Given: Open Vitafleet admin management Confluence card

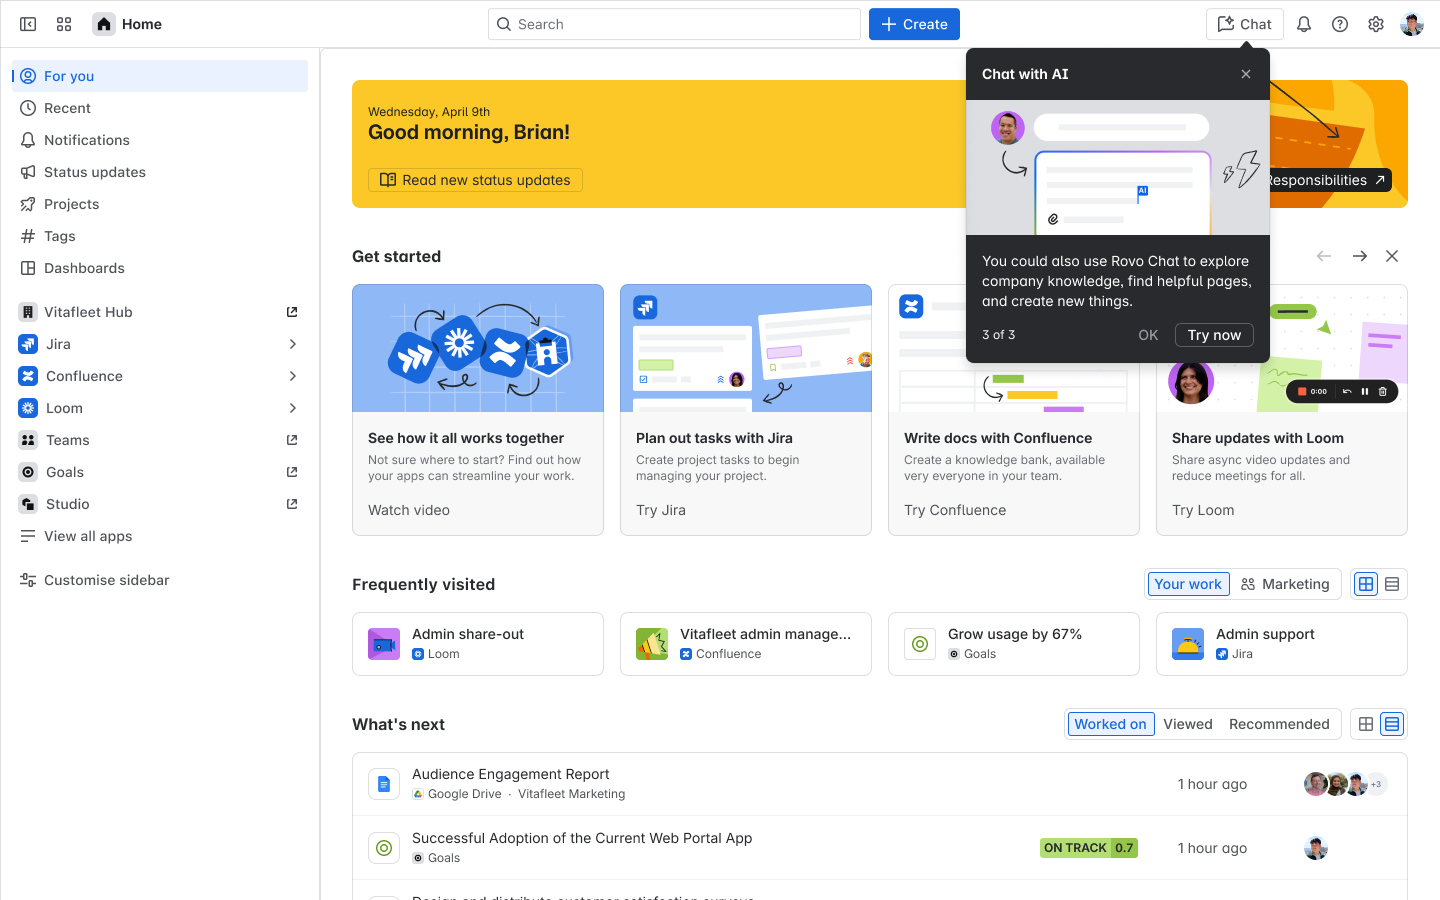Looking at the screenshot, I should [746, 644].
